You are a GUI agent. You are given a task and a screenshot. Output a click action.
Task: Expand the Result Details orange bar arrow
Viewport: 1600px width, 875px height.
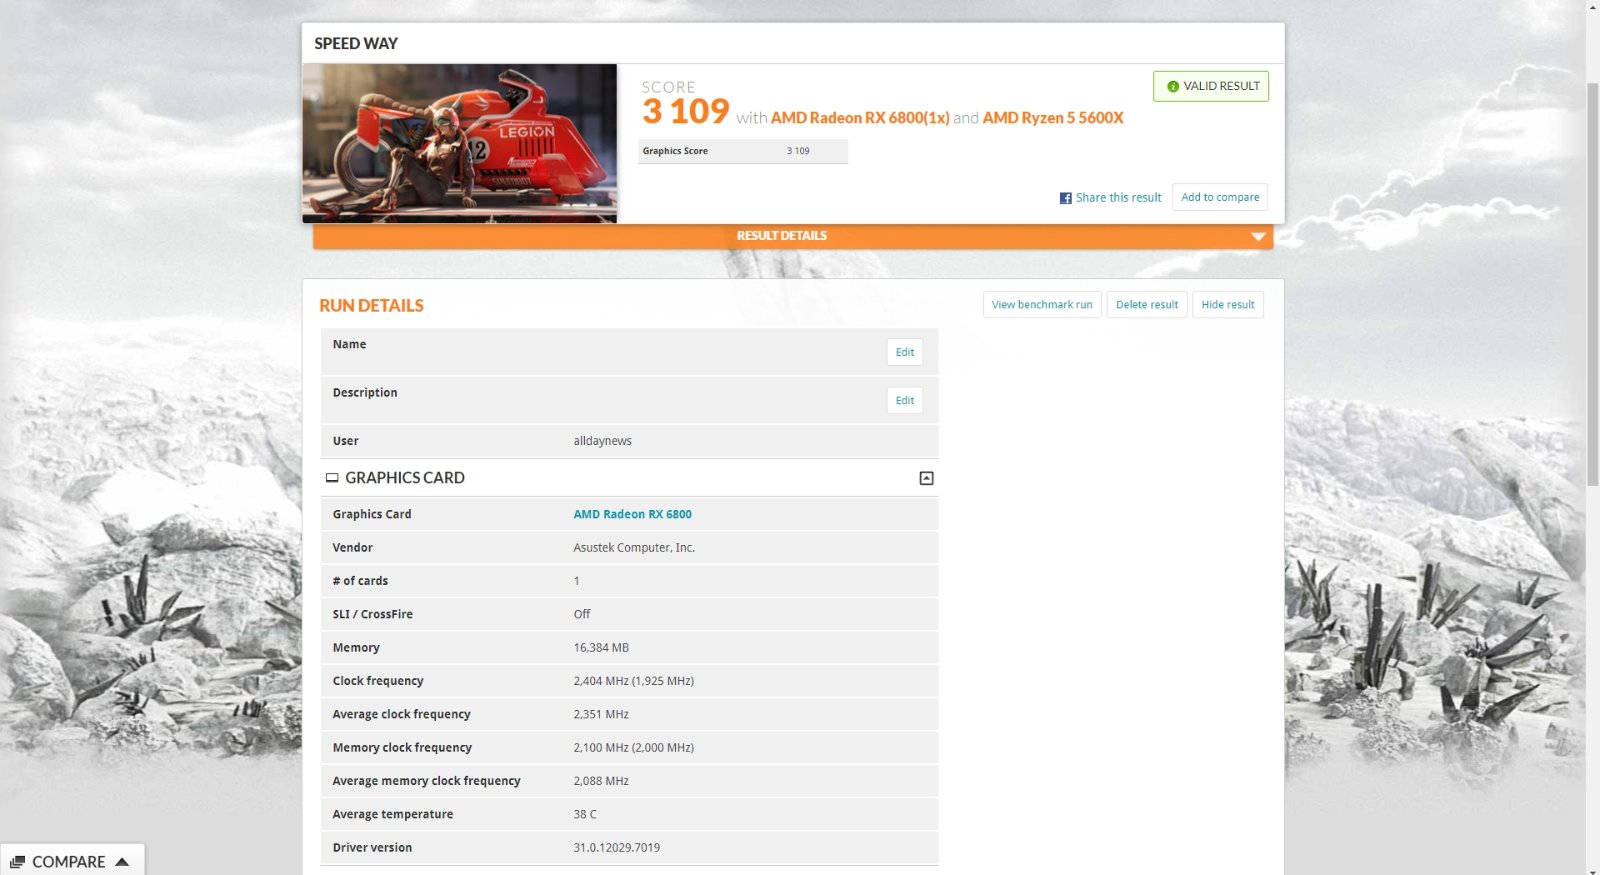click(1258, 237)
